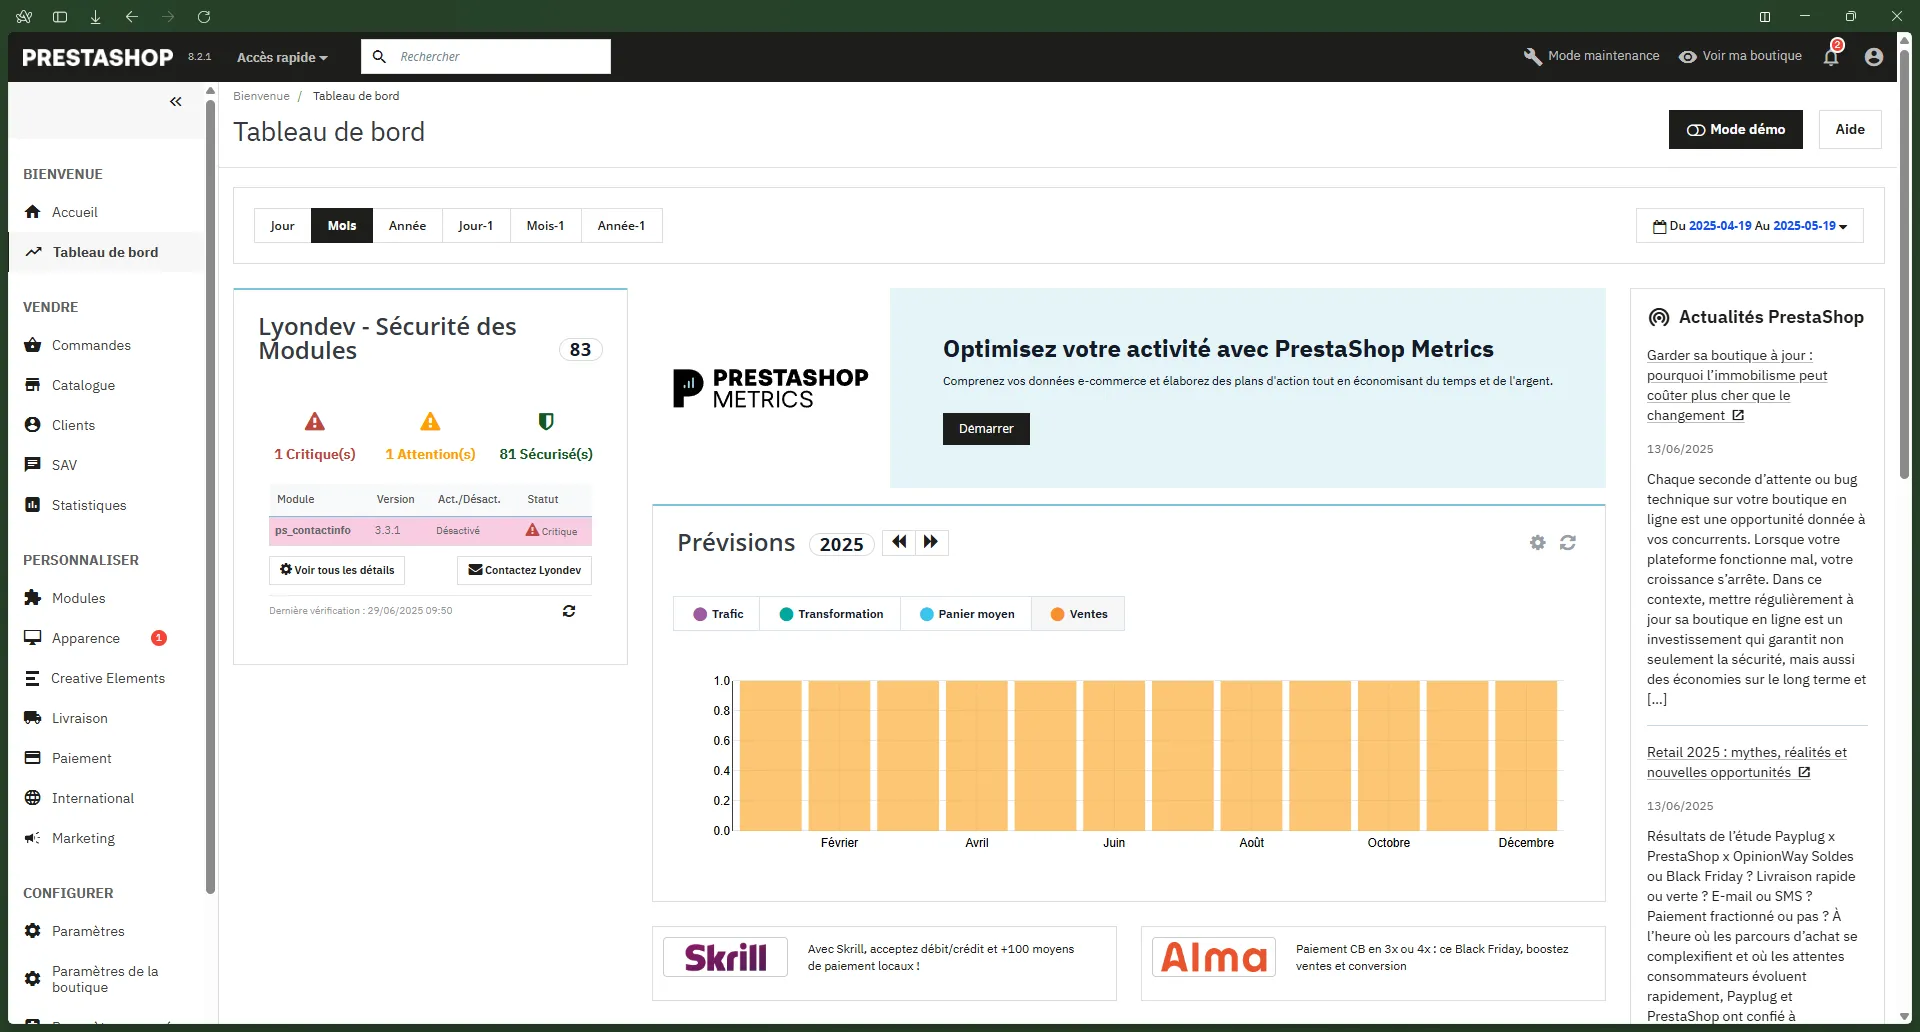The image size is (1920, 1032).
Task: Go to previous forecast year
Action: 899,542
